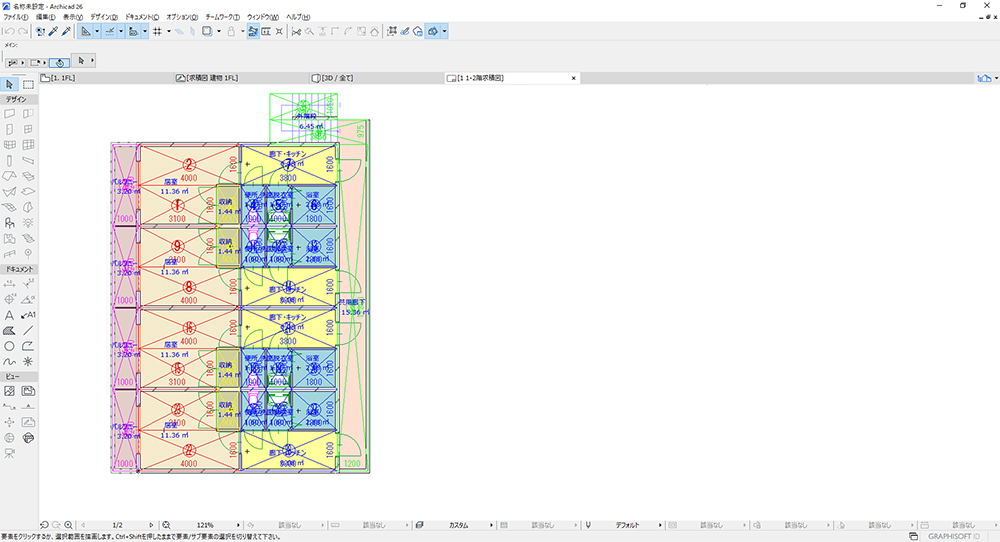
Task: Toggle Guide Lines button in toolbar
Action: click(x=86, y=31)
